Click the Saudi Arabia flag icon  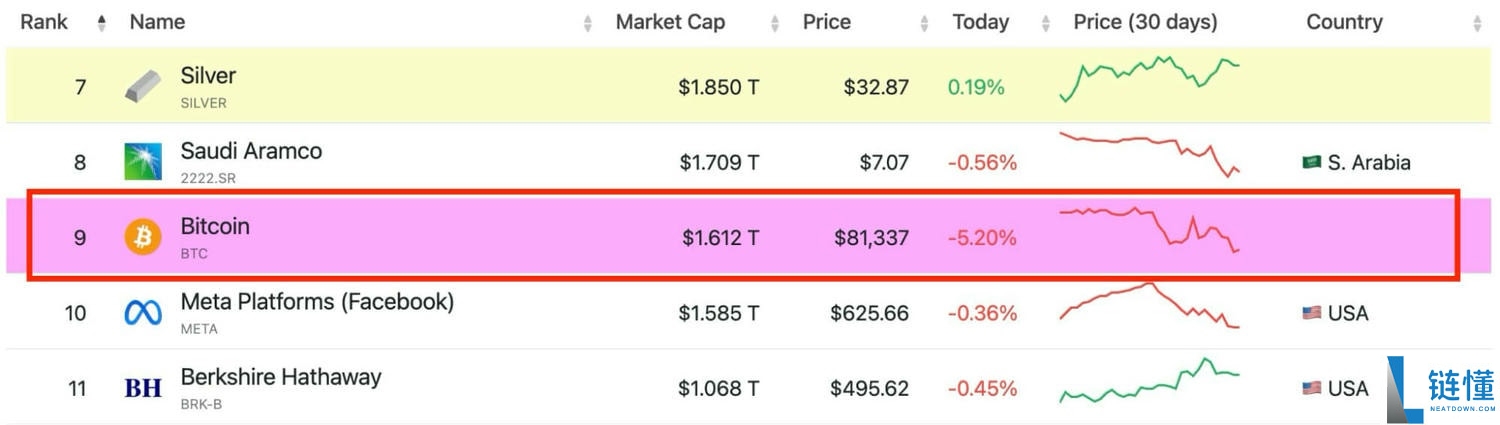click(1312, 162)
